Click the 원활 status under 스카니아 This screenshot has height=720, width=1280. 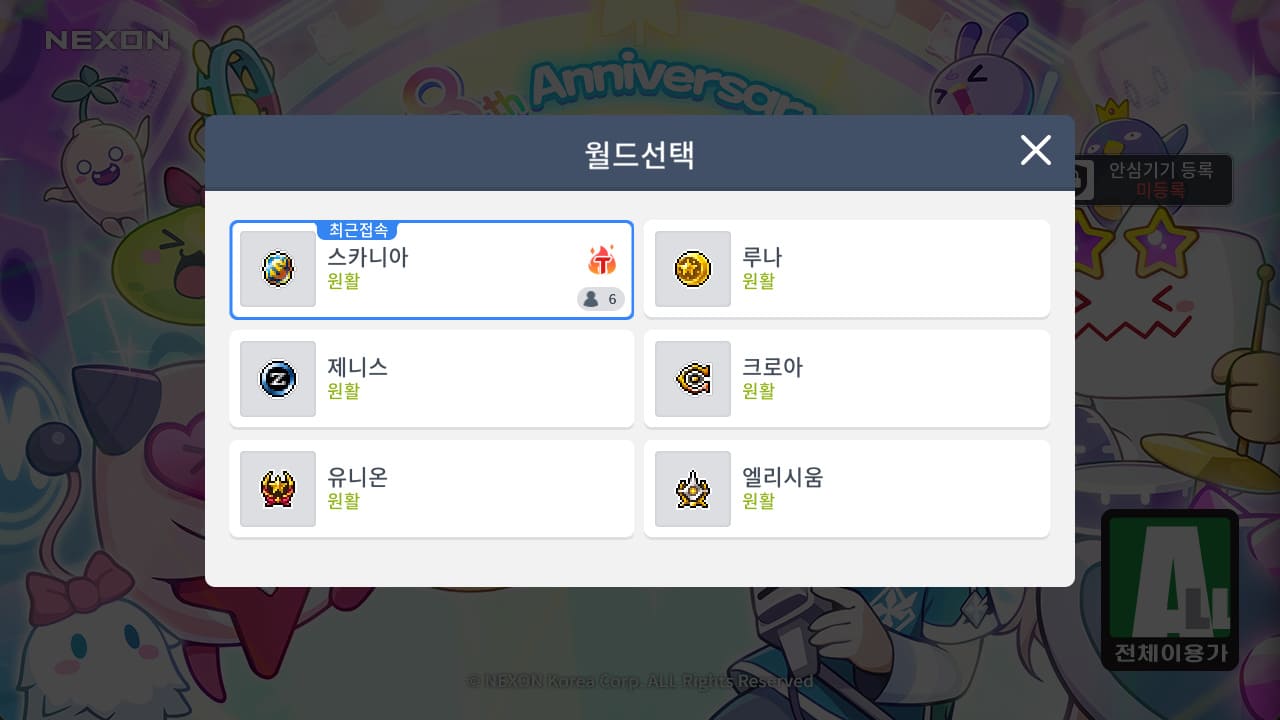tap(344, 281)
